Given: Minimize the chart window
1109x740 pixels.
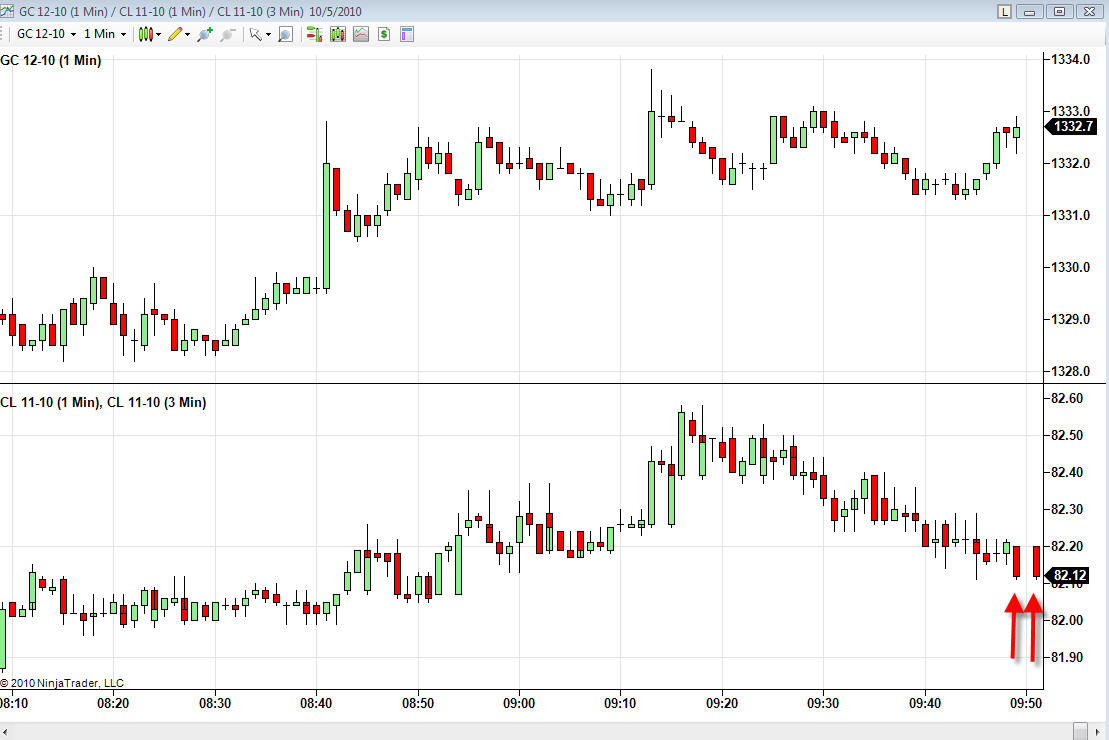Looking at the screenshot, I should (1030, 11).
